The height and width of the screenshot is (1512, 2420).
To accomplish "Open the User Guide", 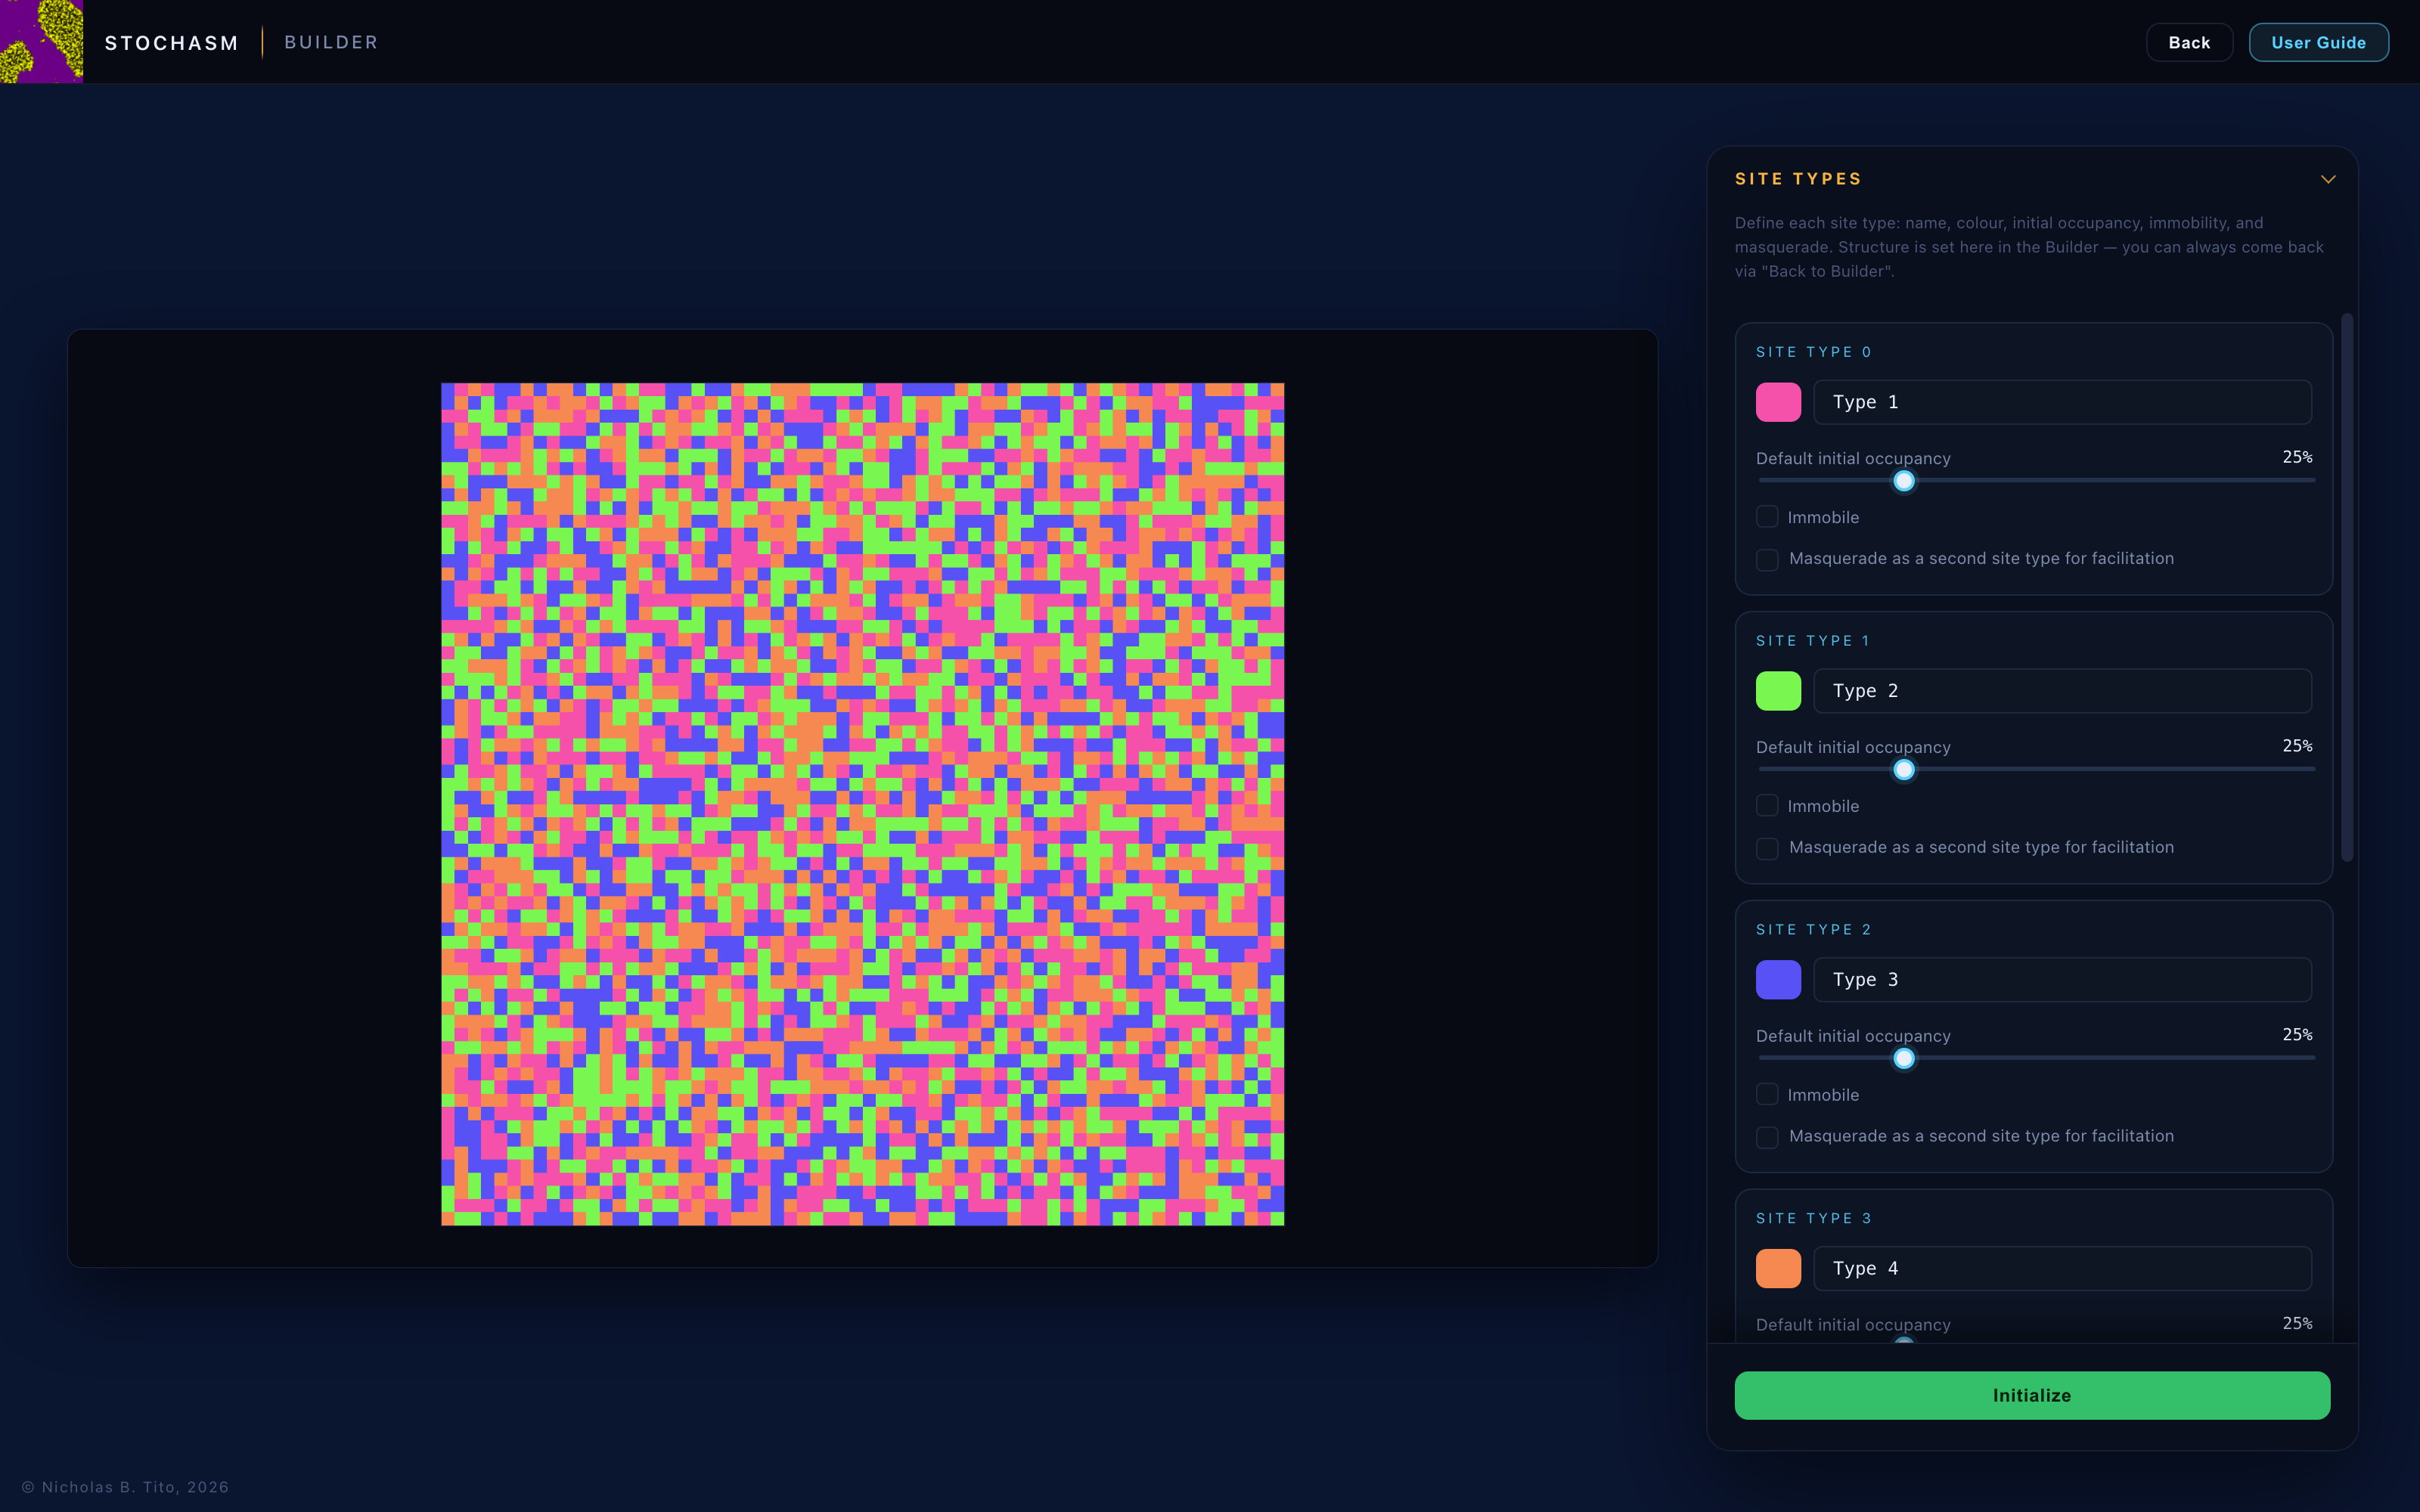I will (x=2318, y=42).
